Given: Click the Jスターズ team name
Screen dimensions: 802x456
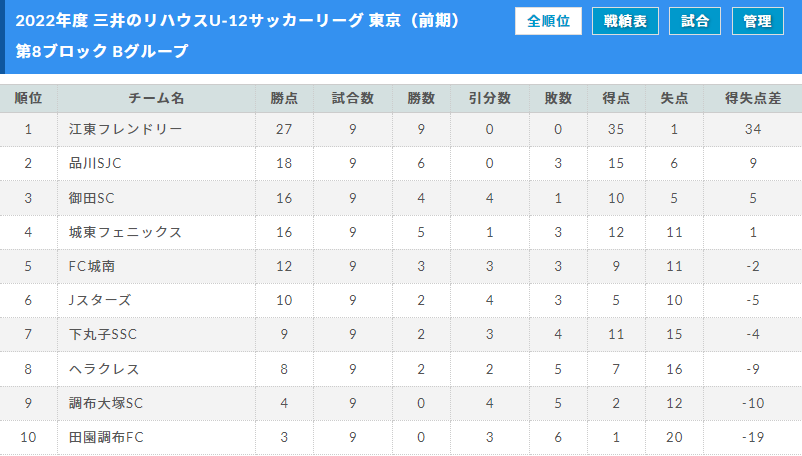Looking at the screenshot, I should tap(99, 300).
